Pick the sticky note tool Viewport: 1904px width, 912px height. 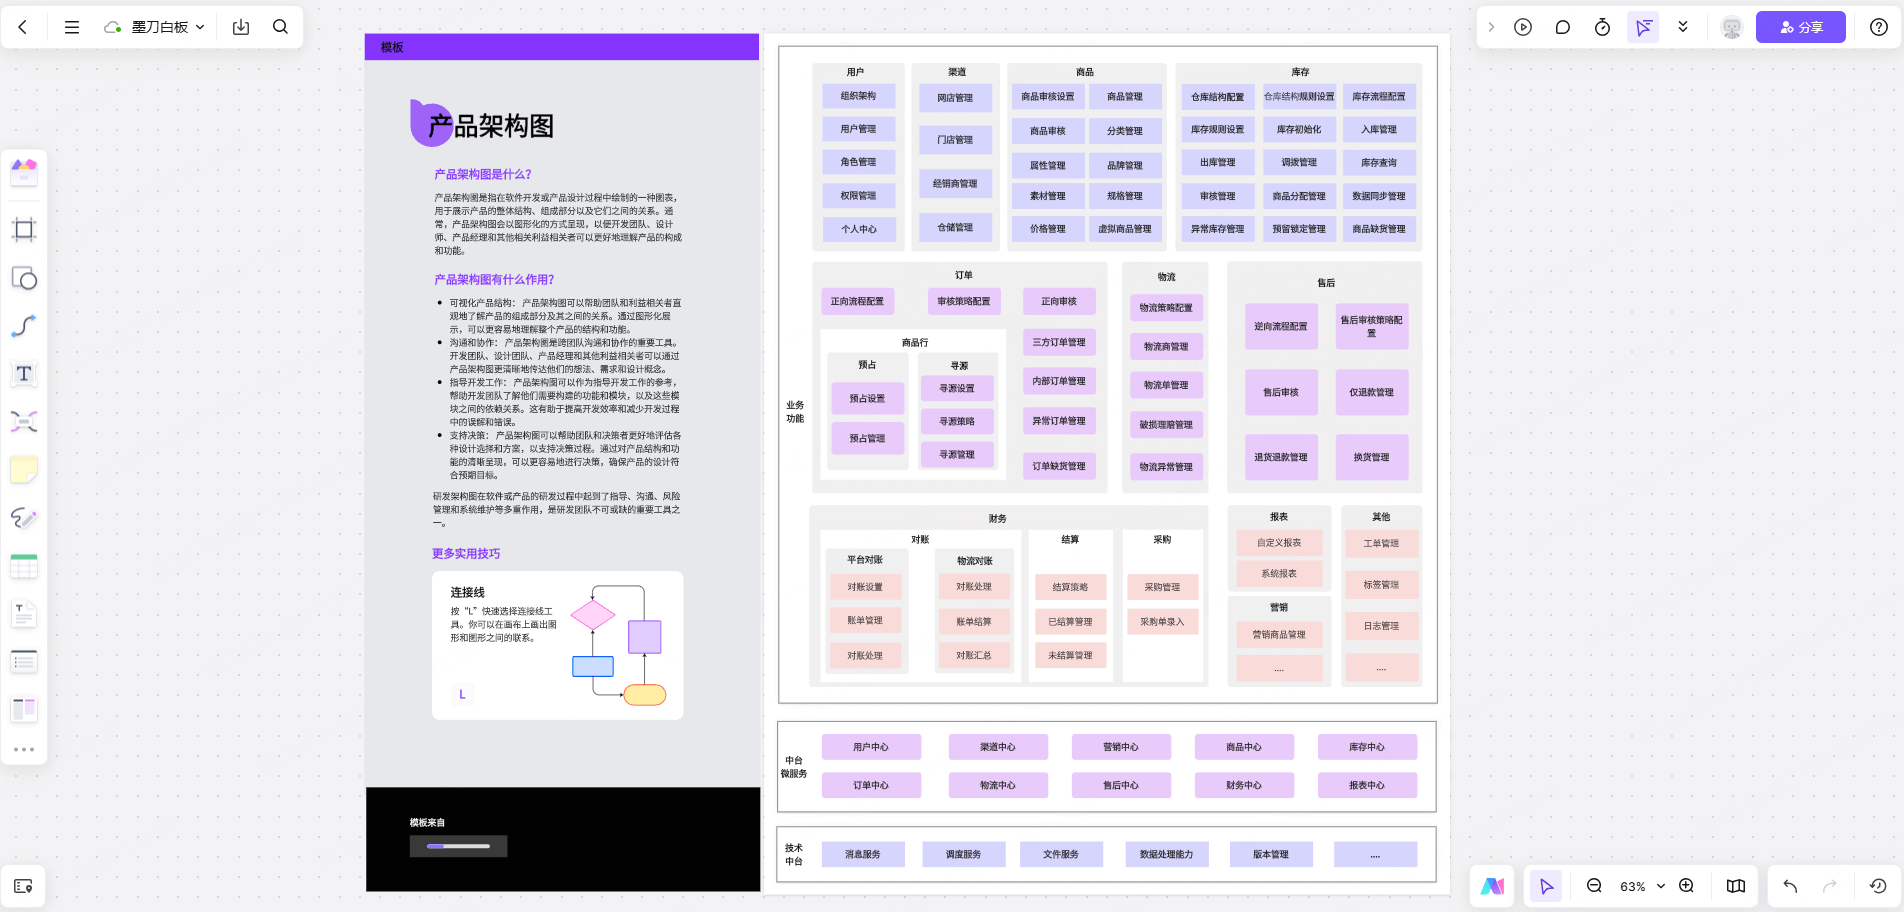[x=24, y=470]
